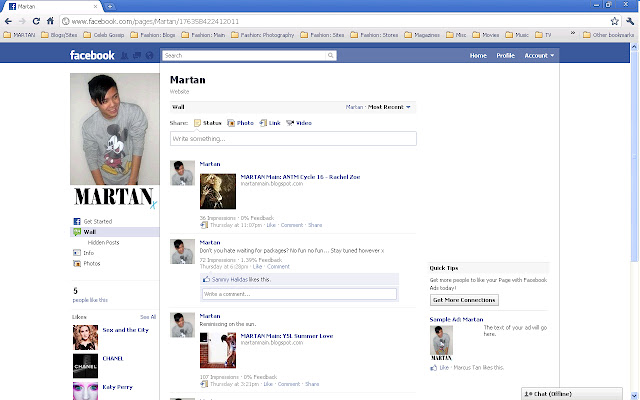Viewport: 640px width, 400px height.
Task: Open the browser home page icon
Action: (x=50, y=21)
